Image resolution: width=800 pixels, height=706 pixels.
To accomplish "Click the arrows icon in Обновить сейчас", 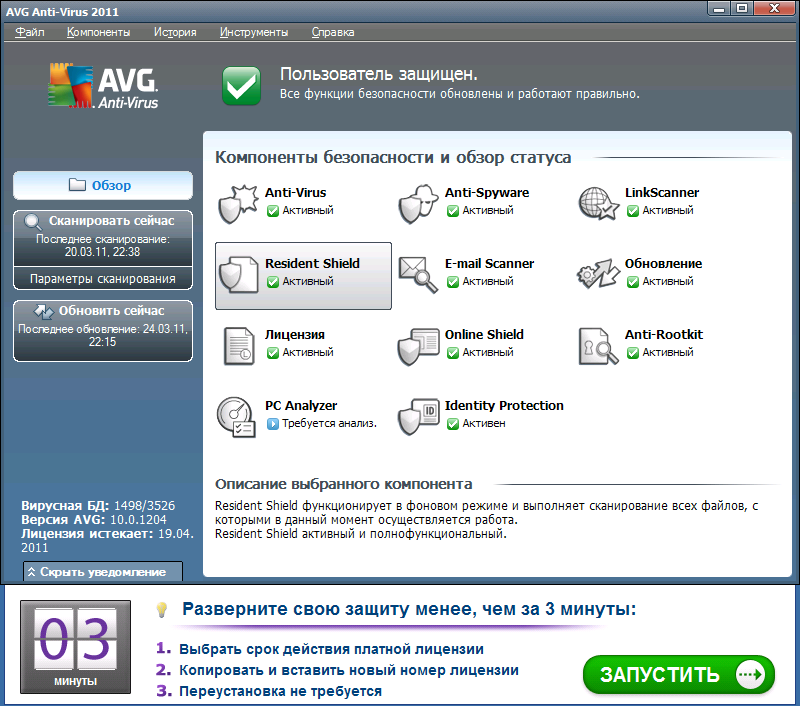I will [43, 311].
